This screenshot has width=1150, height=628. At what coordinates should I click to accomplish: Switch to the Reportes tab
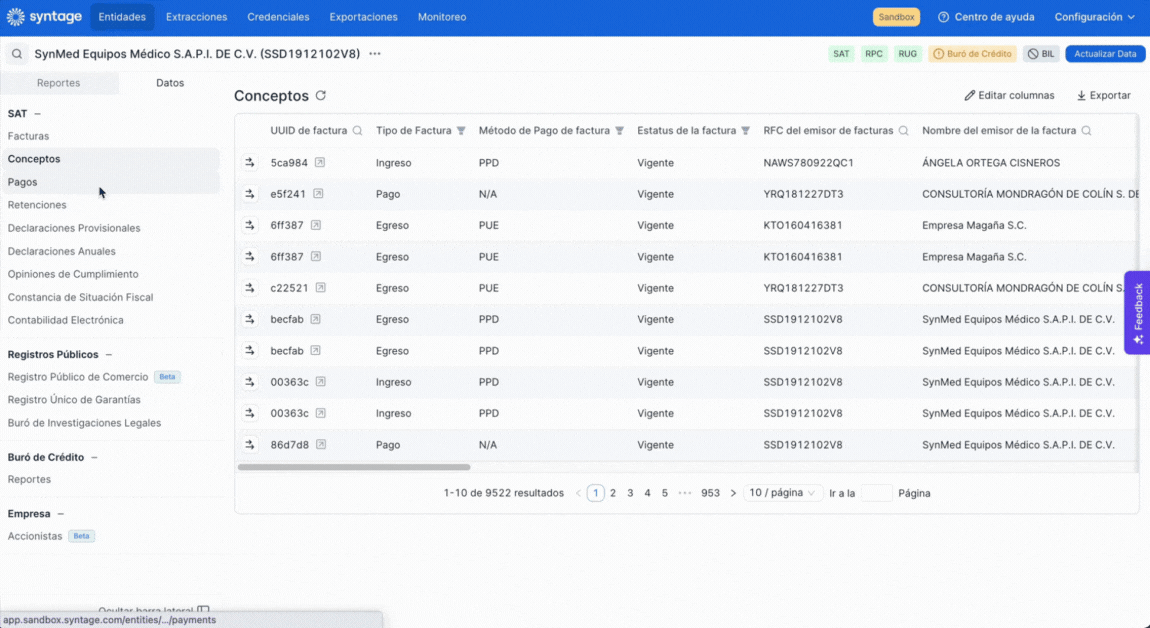coord(59,83)
